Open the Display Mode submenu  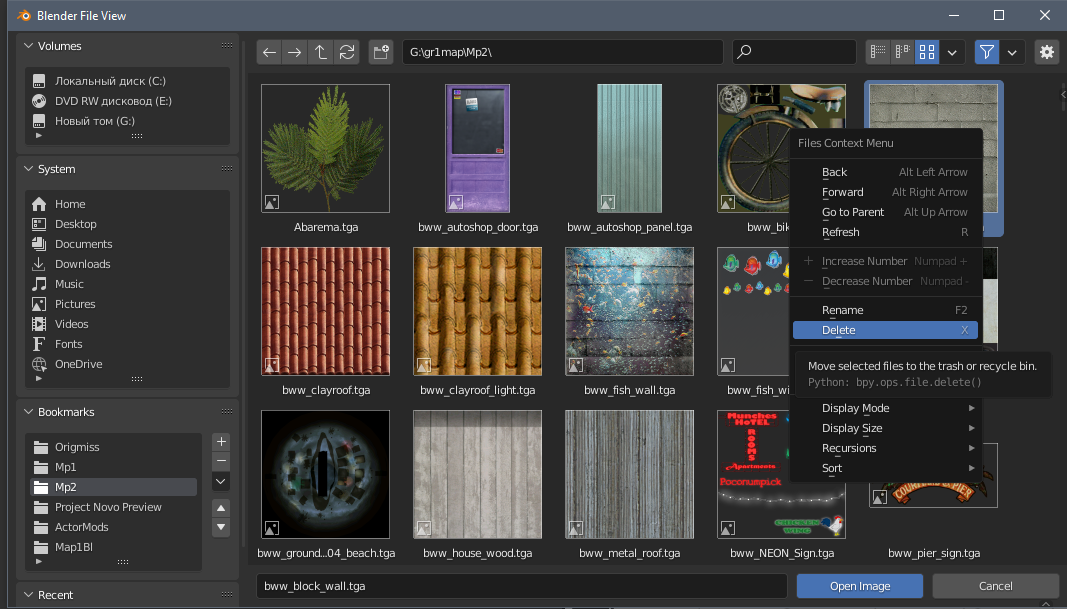[885, 408]
